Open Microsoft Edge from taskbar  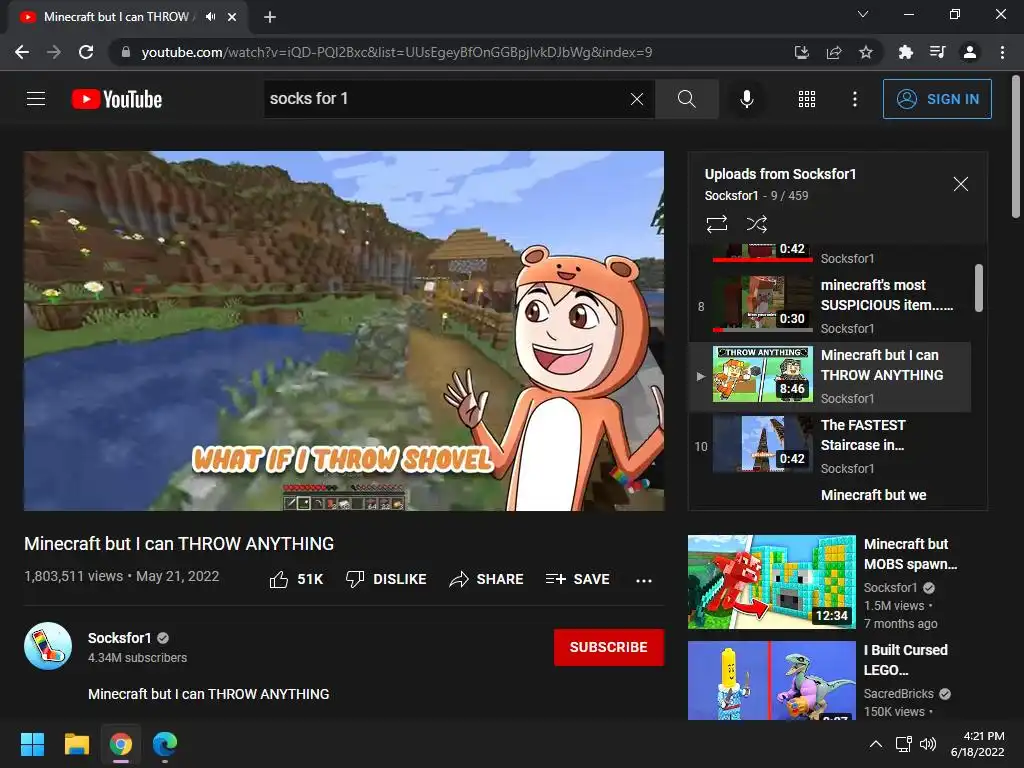pos(165,744)
